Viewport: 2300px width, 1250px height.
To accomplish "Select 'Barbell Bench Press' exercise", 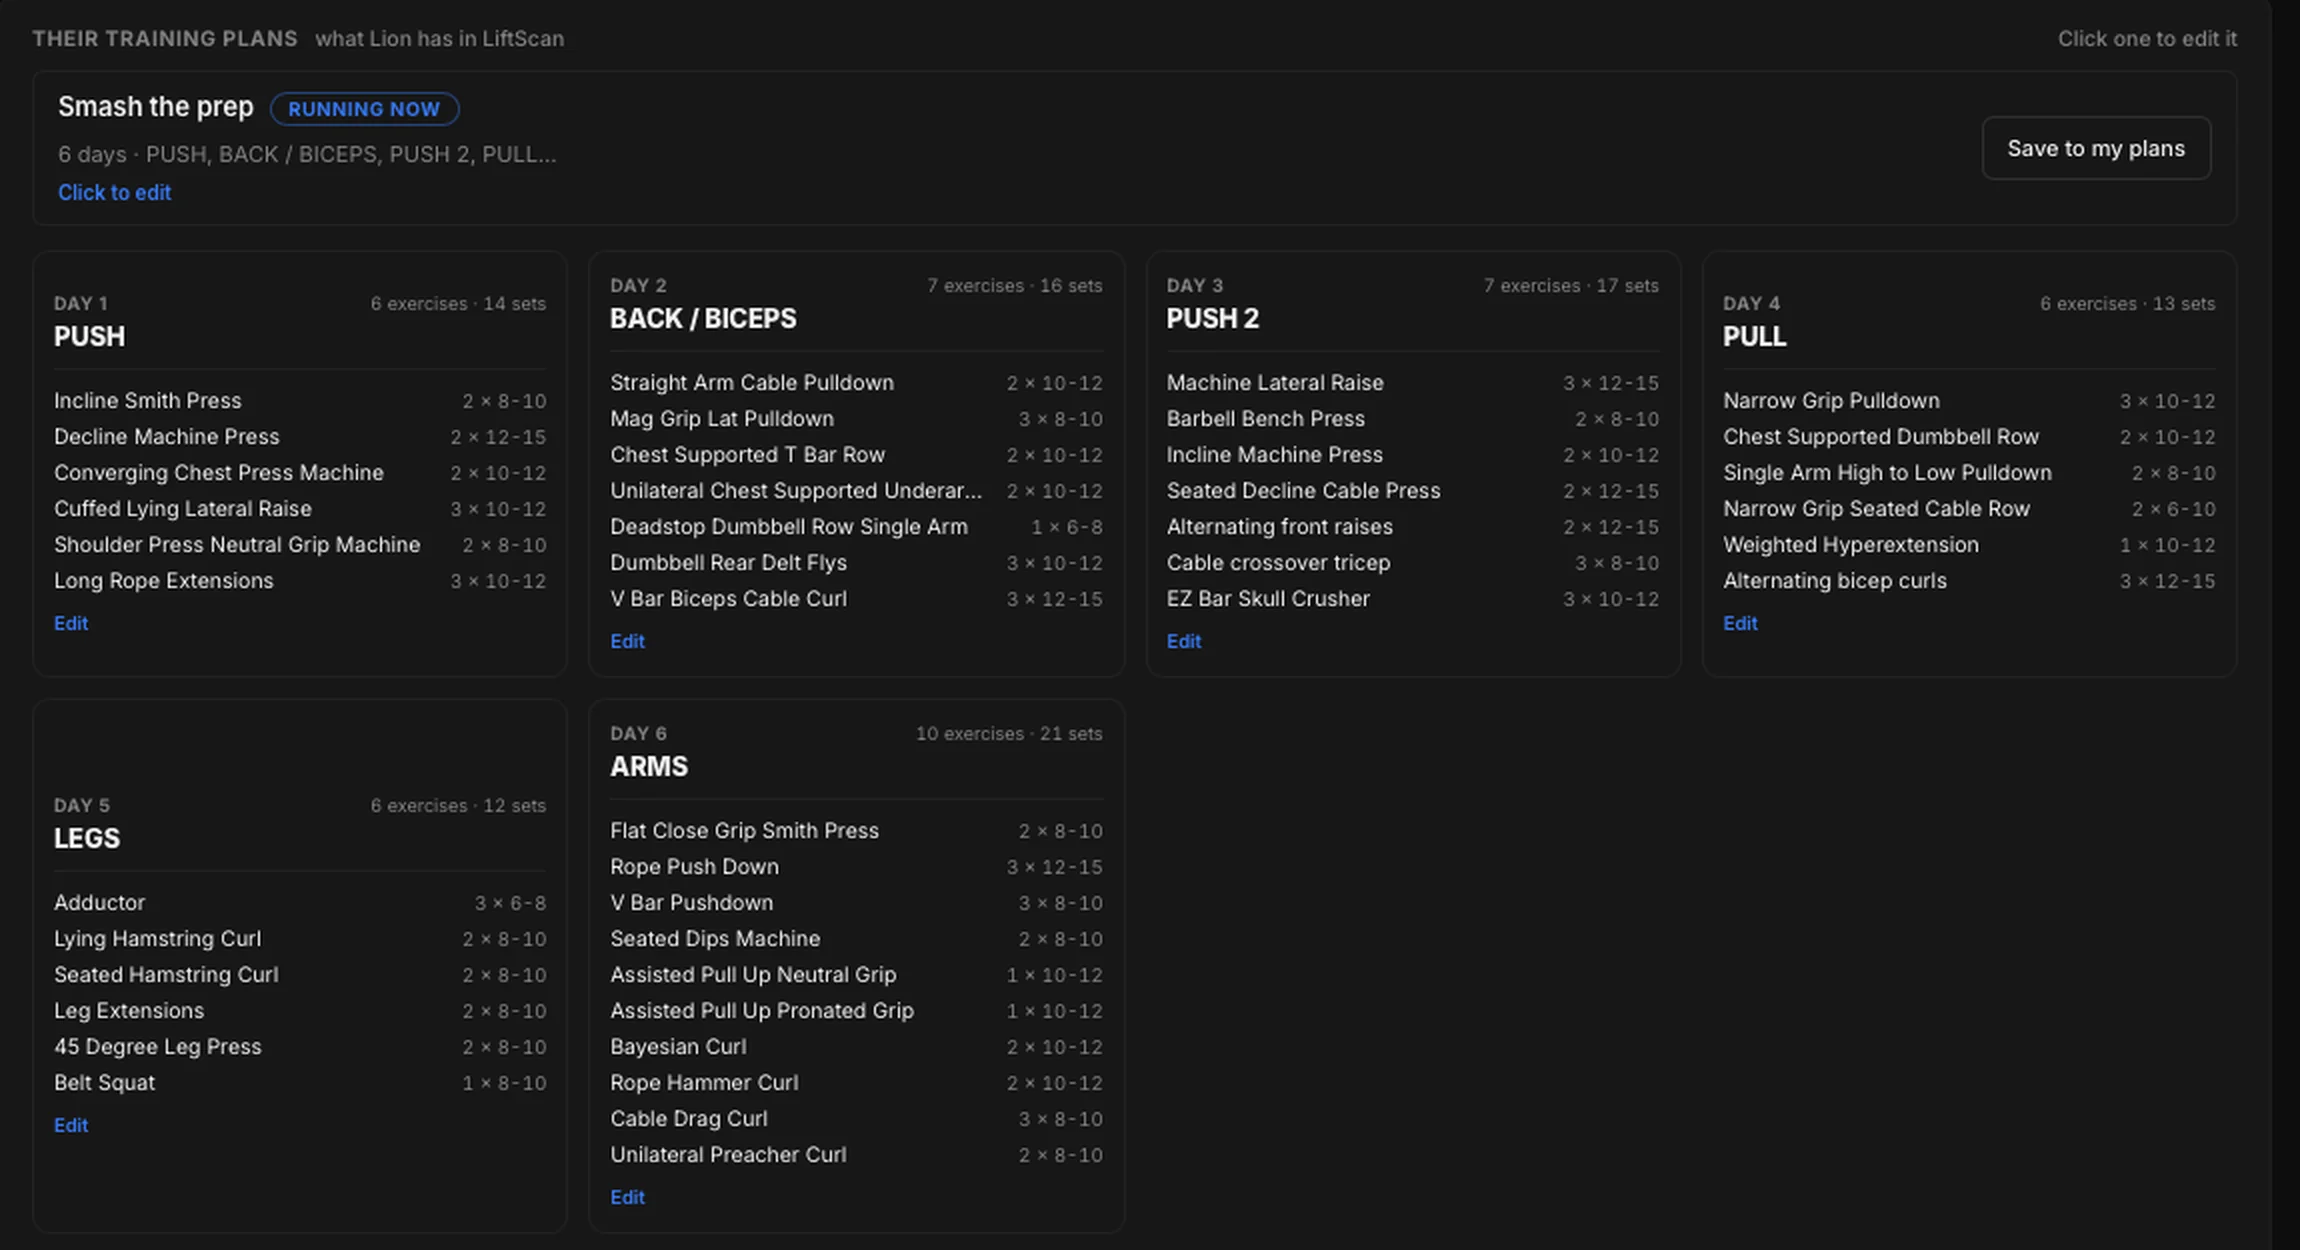I will pos(1412,418).
